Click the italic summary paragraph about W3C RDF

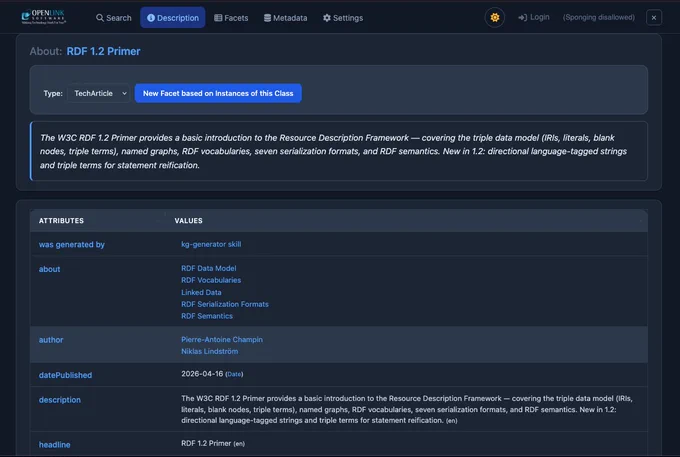333,151
